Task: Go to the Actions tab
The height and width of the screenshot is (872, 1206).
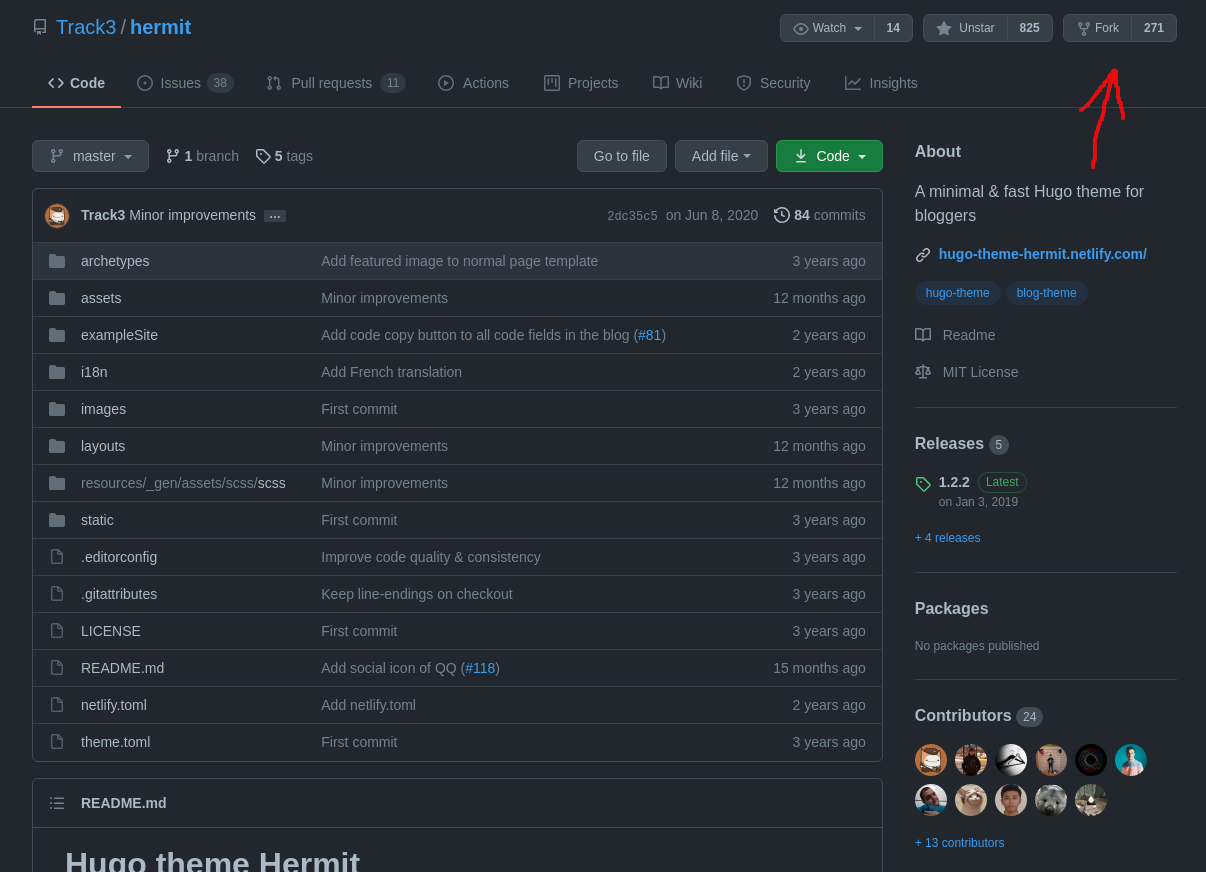Action: [473, 83]
